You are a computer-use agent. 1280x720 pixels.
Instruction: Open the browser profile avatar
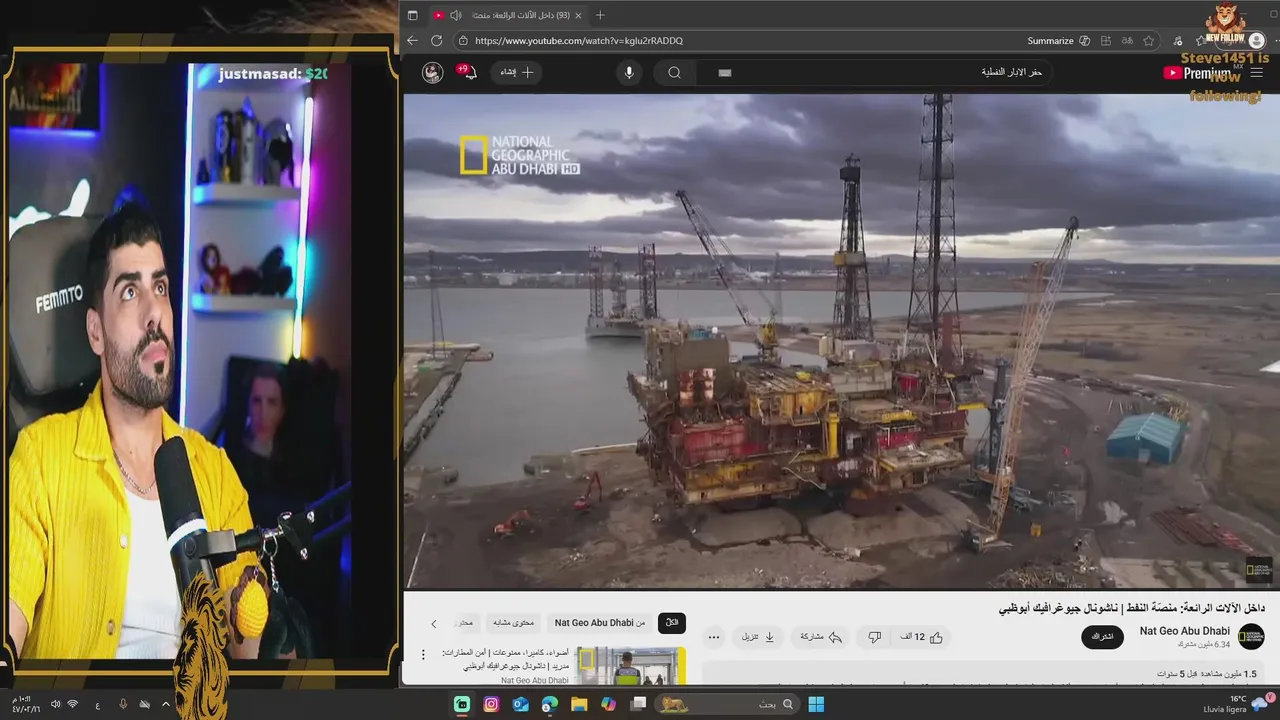(x=1256, y=41)
